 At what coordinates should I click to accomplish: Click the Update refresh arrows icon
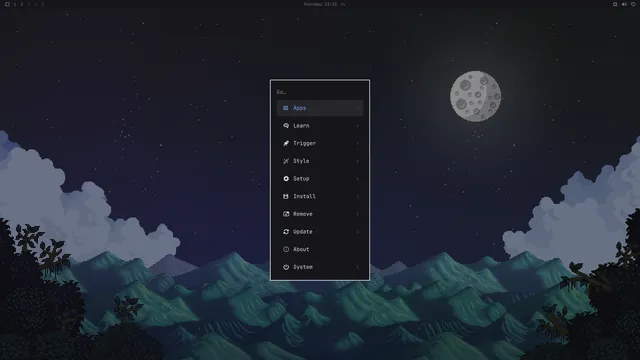click(x=286, y=231)
